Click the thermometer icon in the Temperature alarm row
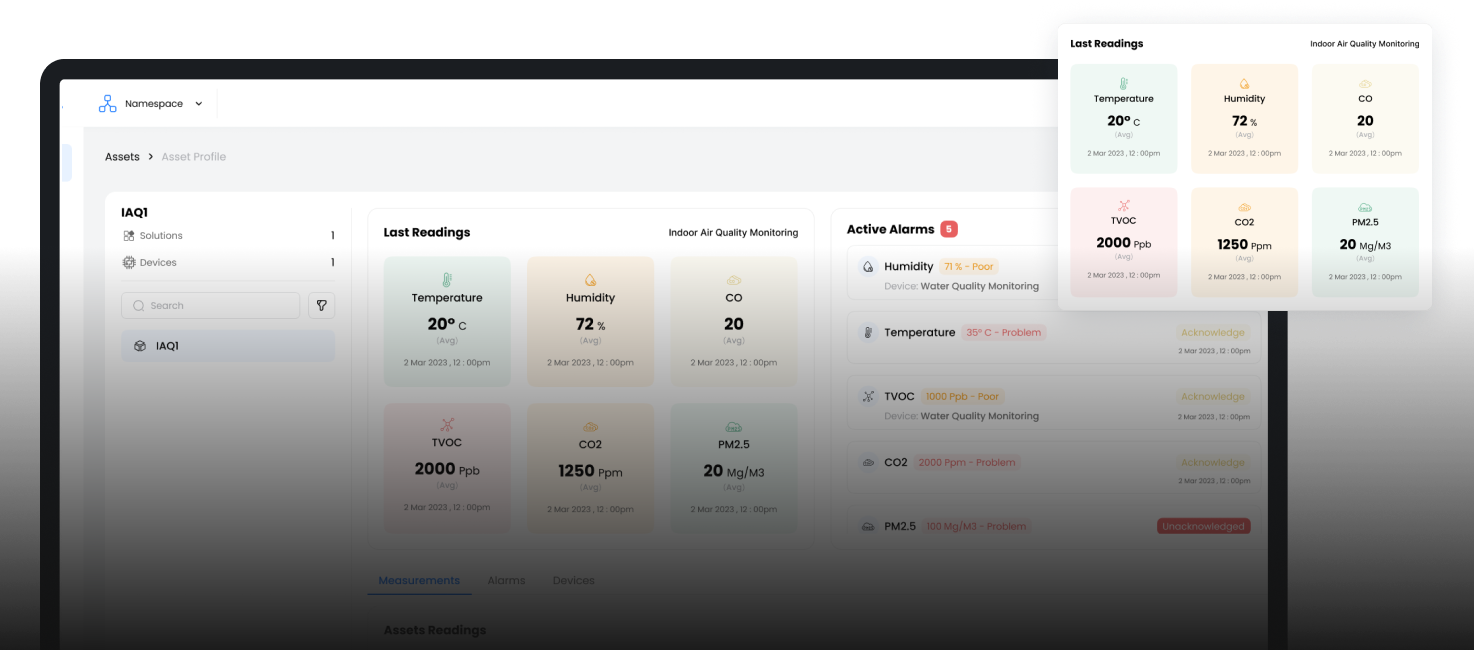This screenshot has width=1474, height=650. (868, 333)
